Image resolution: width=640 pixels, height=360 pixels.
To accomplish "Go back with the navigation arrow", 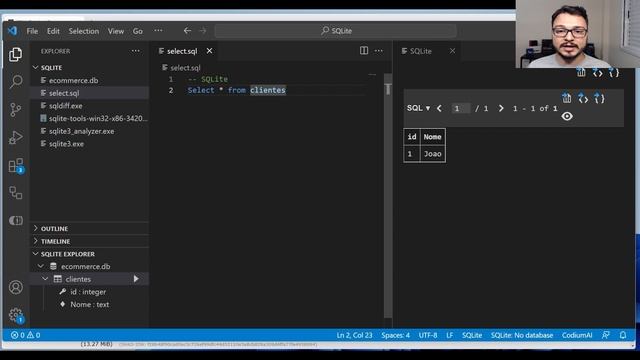I will pos(187,31).
